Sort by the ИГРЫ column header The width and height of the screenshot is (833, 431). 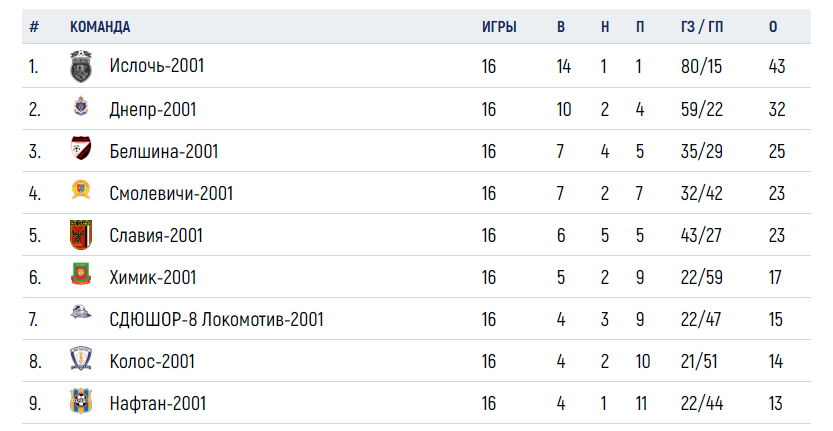499,27
